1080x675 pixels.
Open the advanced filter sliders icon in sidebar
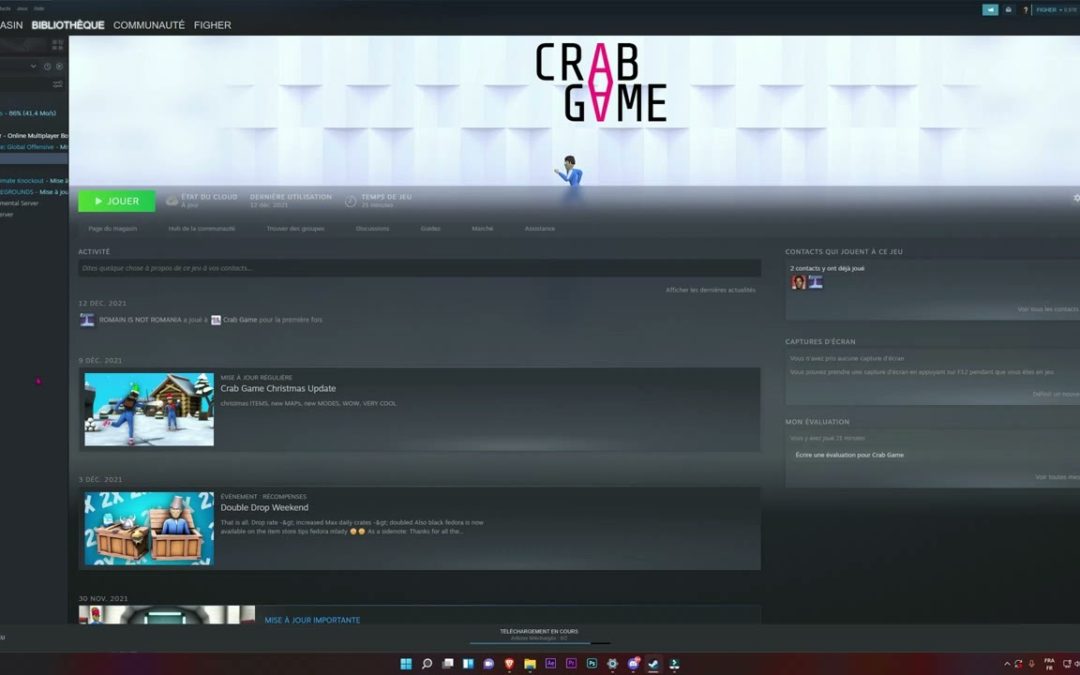(58, 84)
